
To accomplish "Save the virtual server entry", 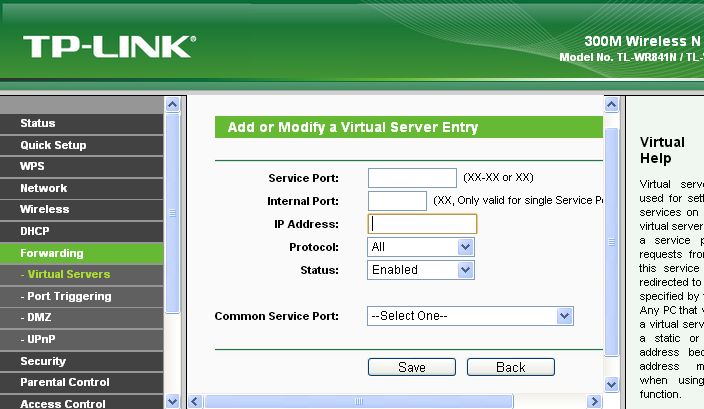I will 412,367.
